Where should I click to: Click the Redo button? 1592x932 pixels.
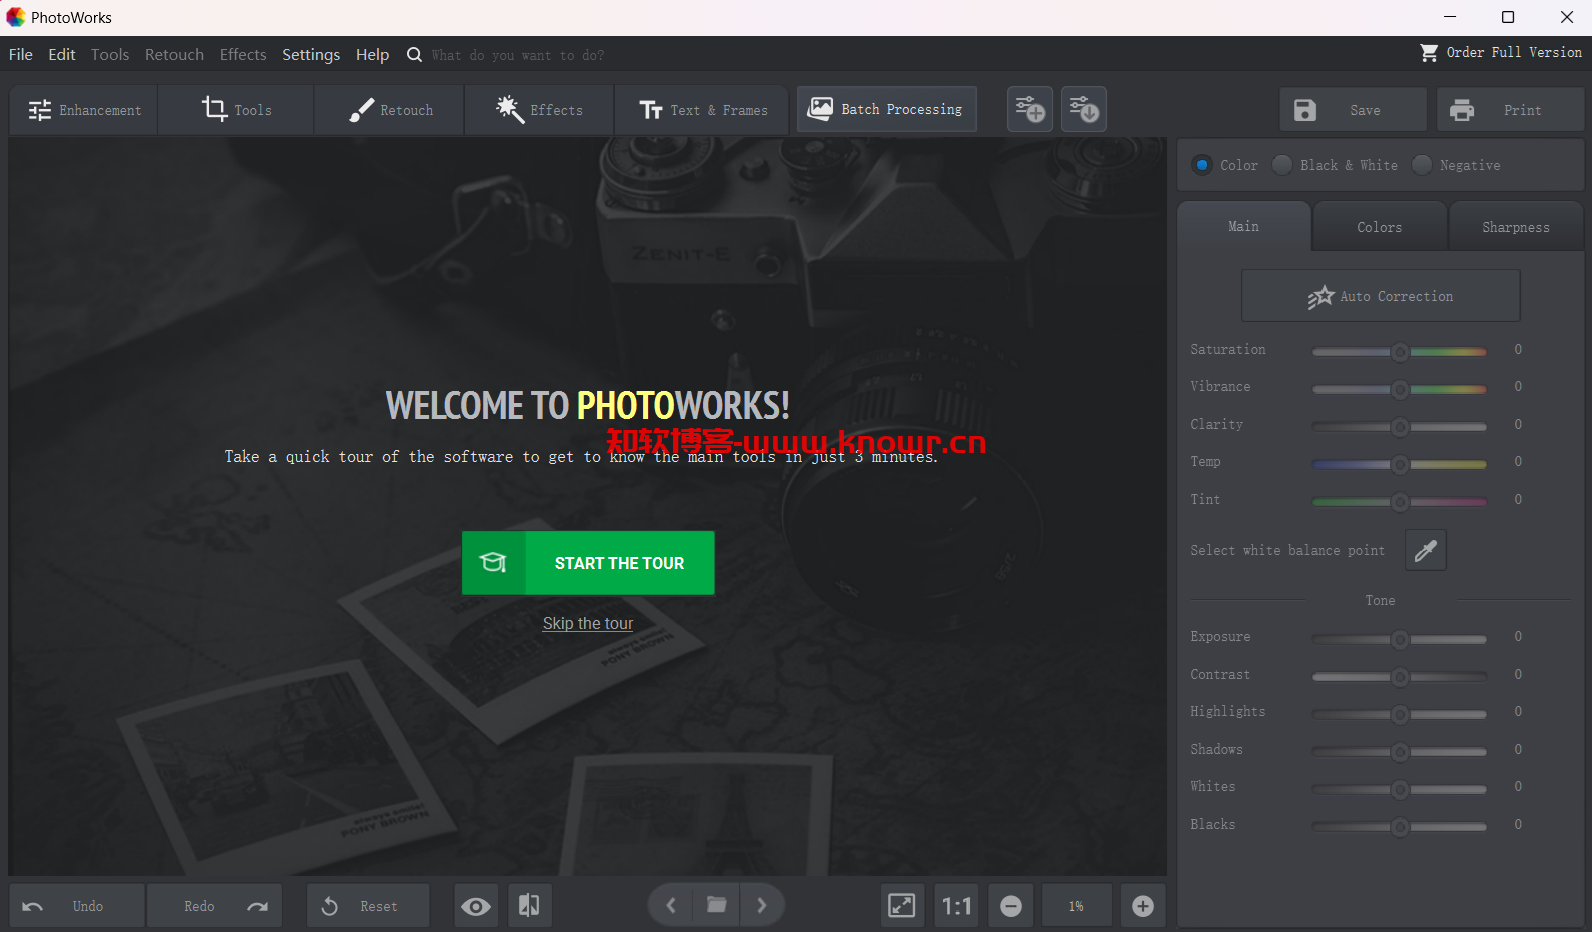pos(214,906)
